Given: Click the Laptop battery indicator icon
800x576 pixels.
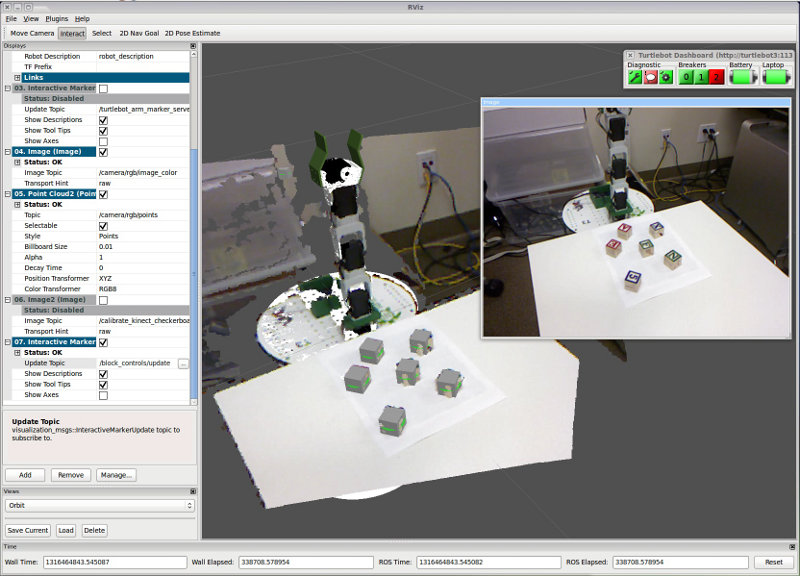Looking at the screenshot, I should (773, 77).
